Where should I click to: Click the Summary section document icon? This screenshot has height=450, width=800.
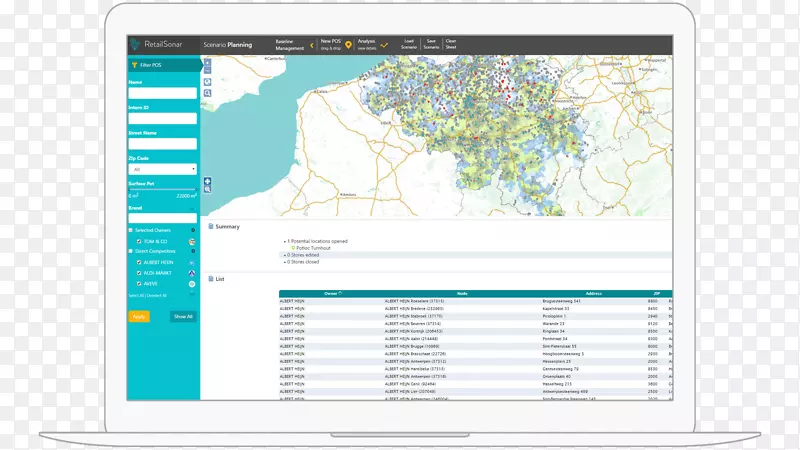pyautogui.click(x=210, y=226)
